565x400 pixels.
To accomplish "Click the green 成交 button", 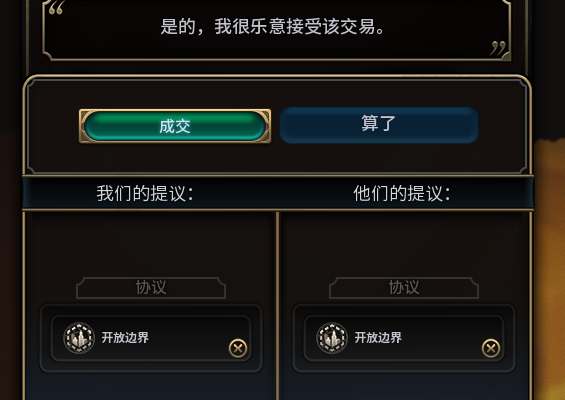I will click(175, 126).
